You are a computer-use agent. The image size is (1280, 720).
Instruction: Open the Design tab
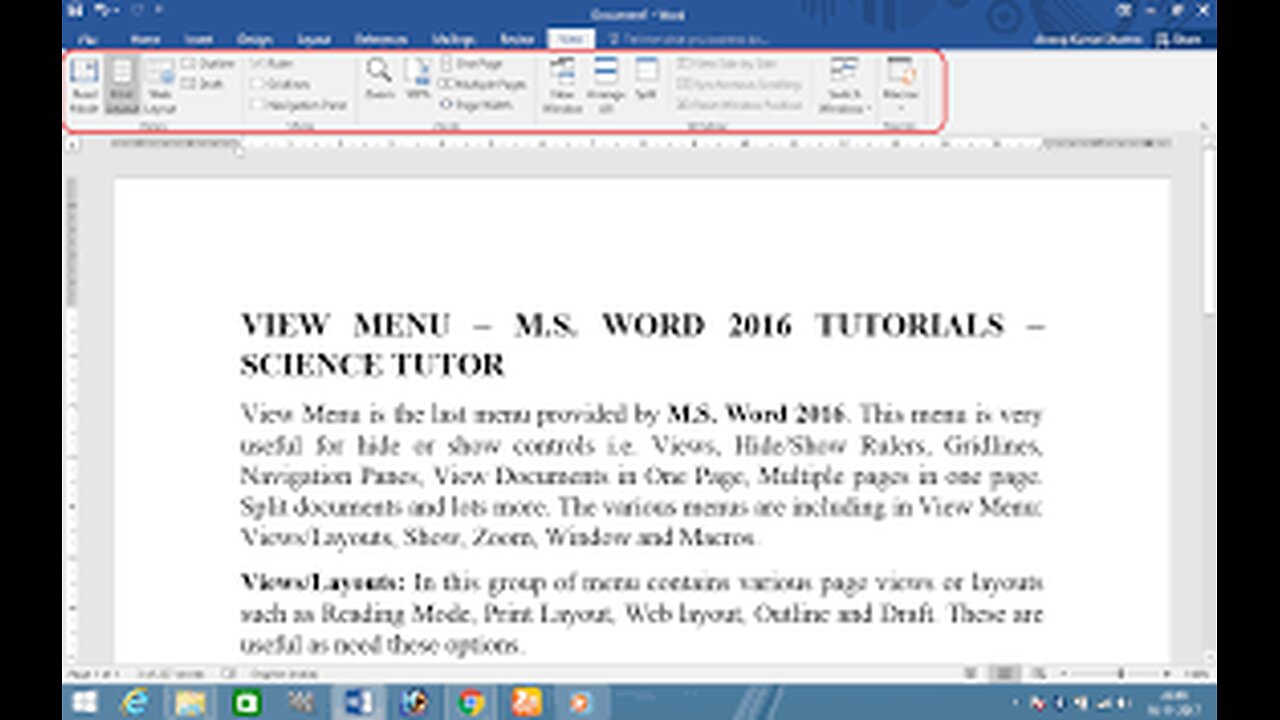[255, 39]
